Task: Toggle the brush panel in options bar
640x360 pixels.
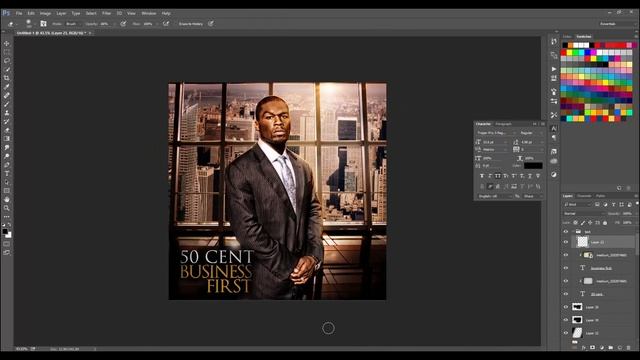Action: tap(43, 24)
